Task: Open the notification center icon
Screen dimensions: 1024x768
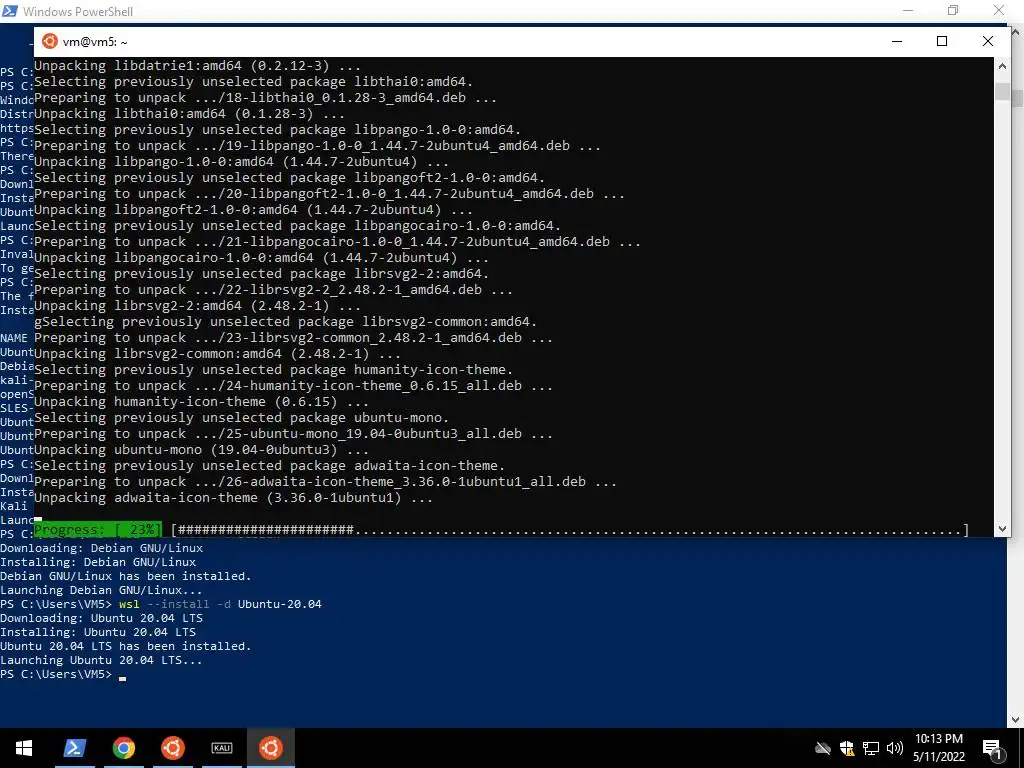Action: click(x=993, y=748)
